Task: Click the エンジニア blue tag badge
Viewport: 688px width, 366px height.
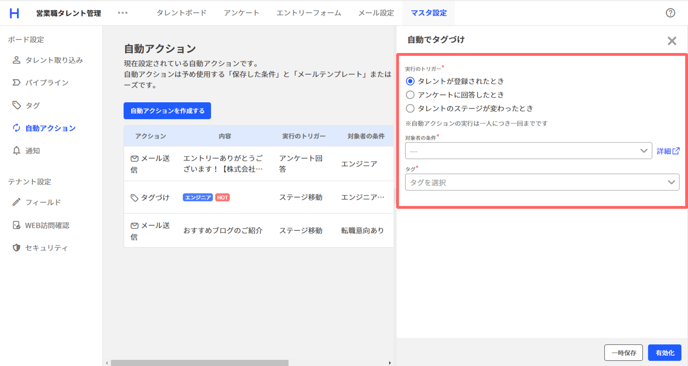Action: [197, 197]
